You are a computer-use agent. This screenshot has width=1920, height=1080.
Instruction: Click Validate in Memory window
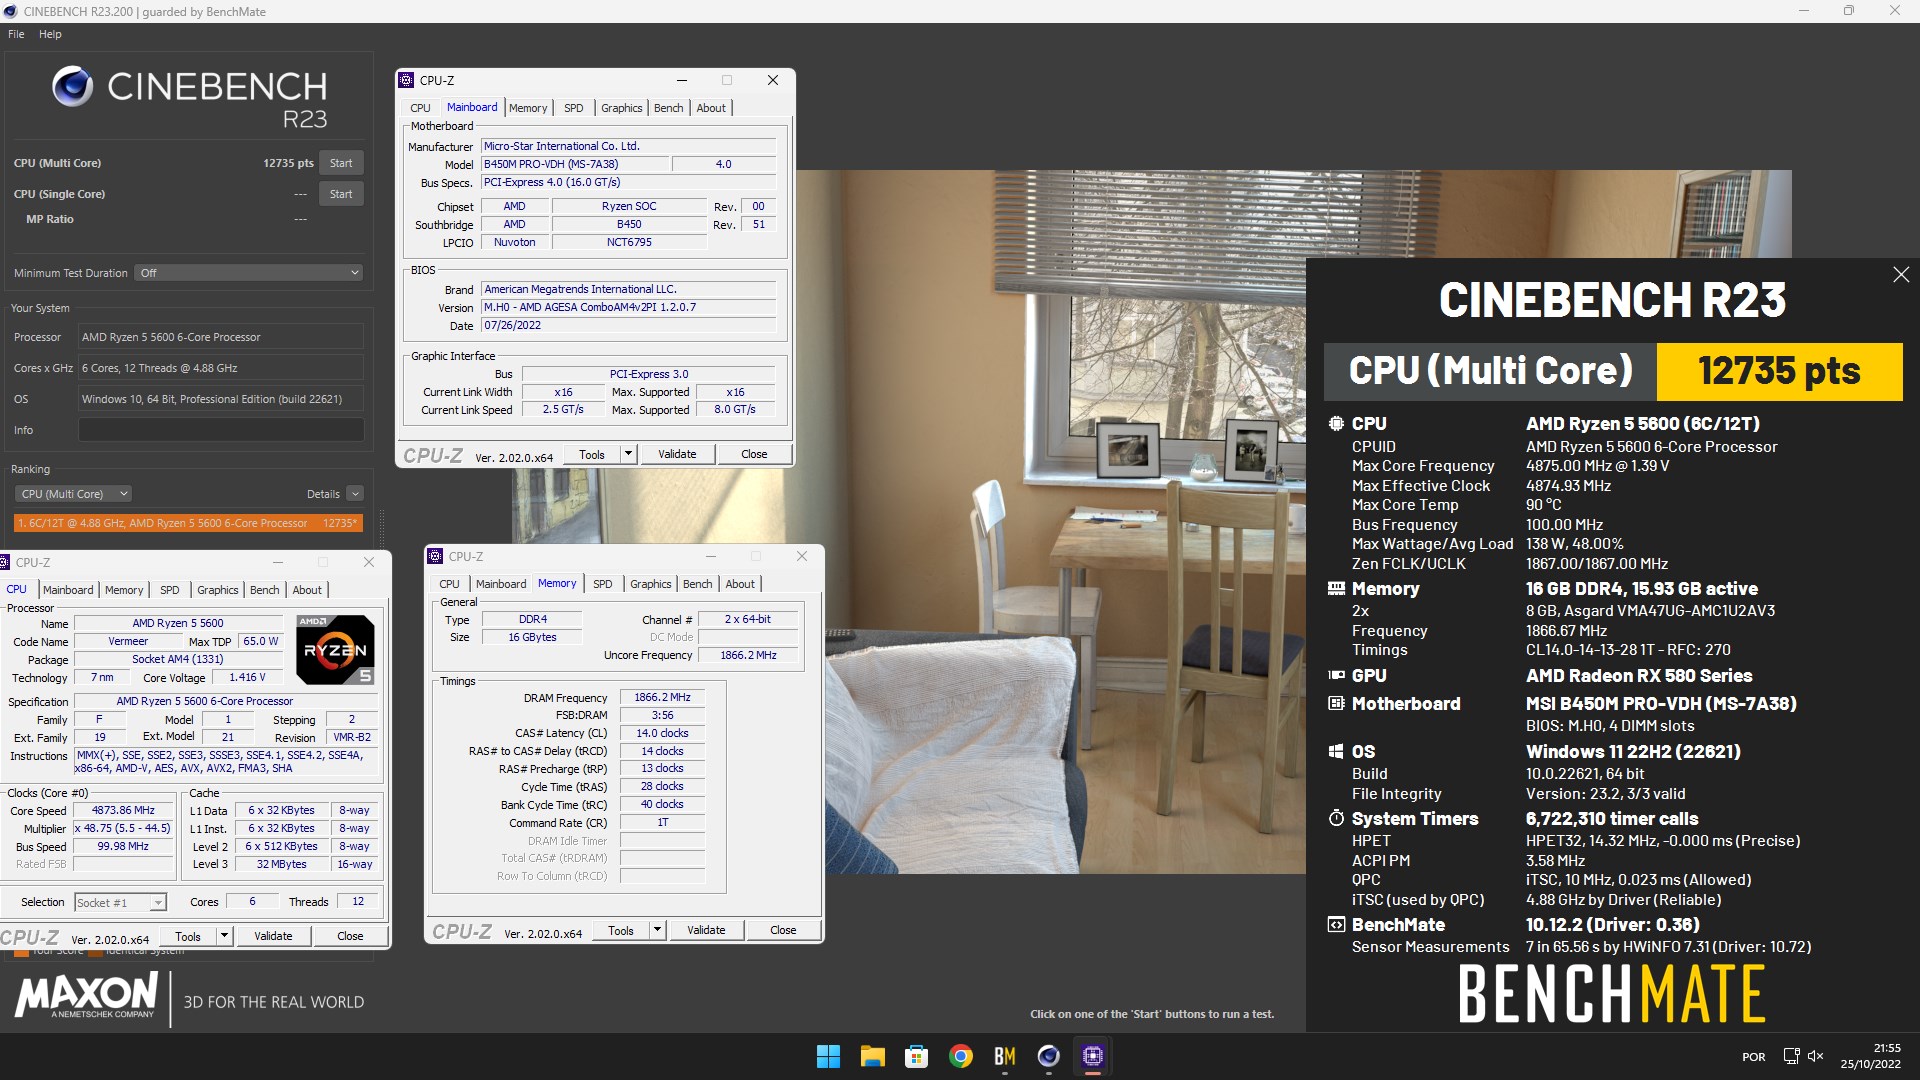click(x=706, y=930)
